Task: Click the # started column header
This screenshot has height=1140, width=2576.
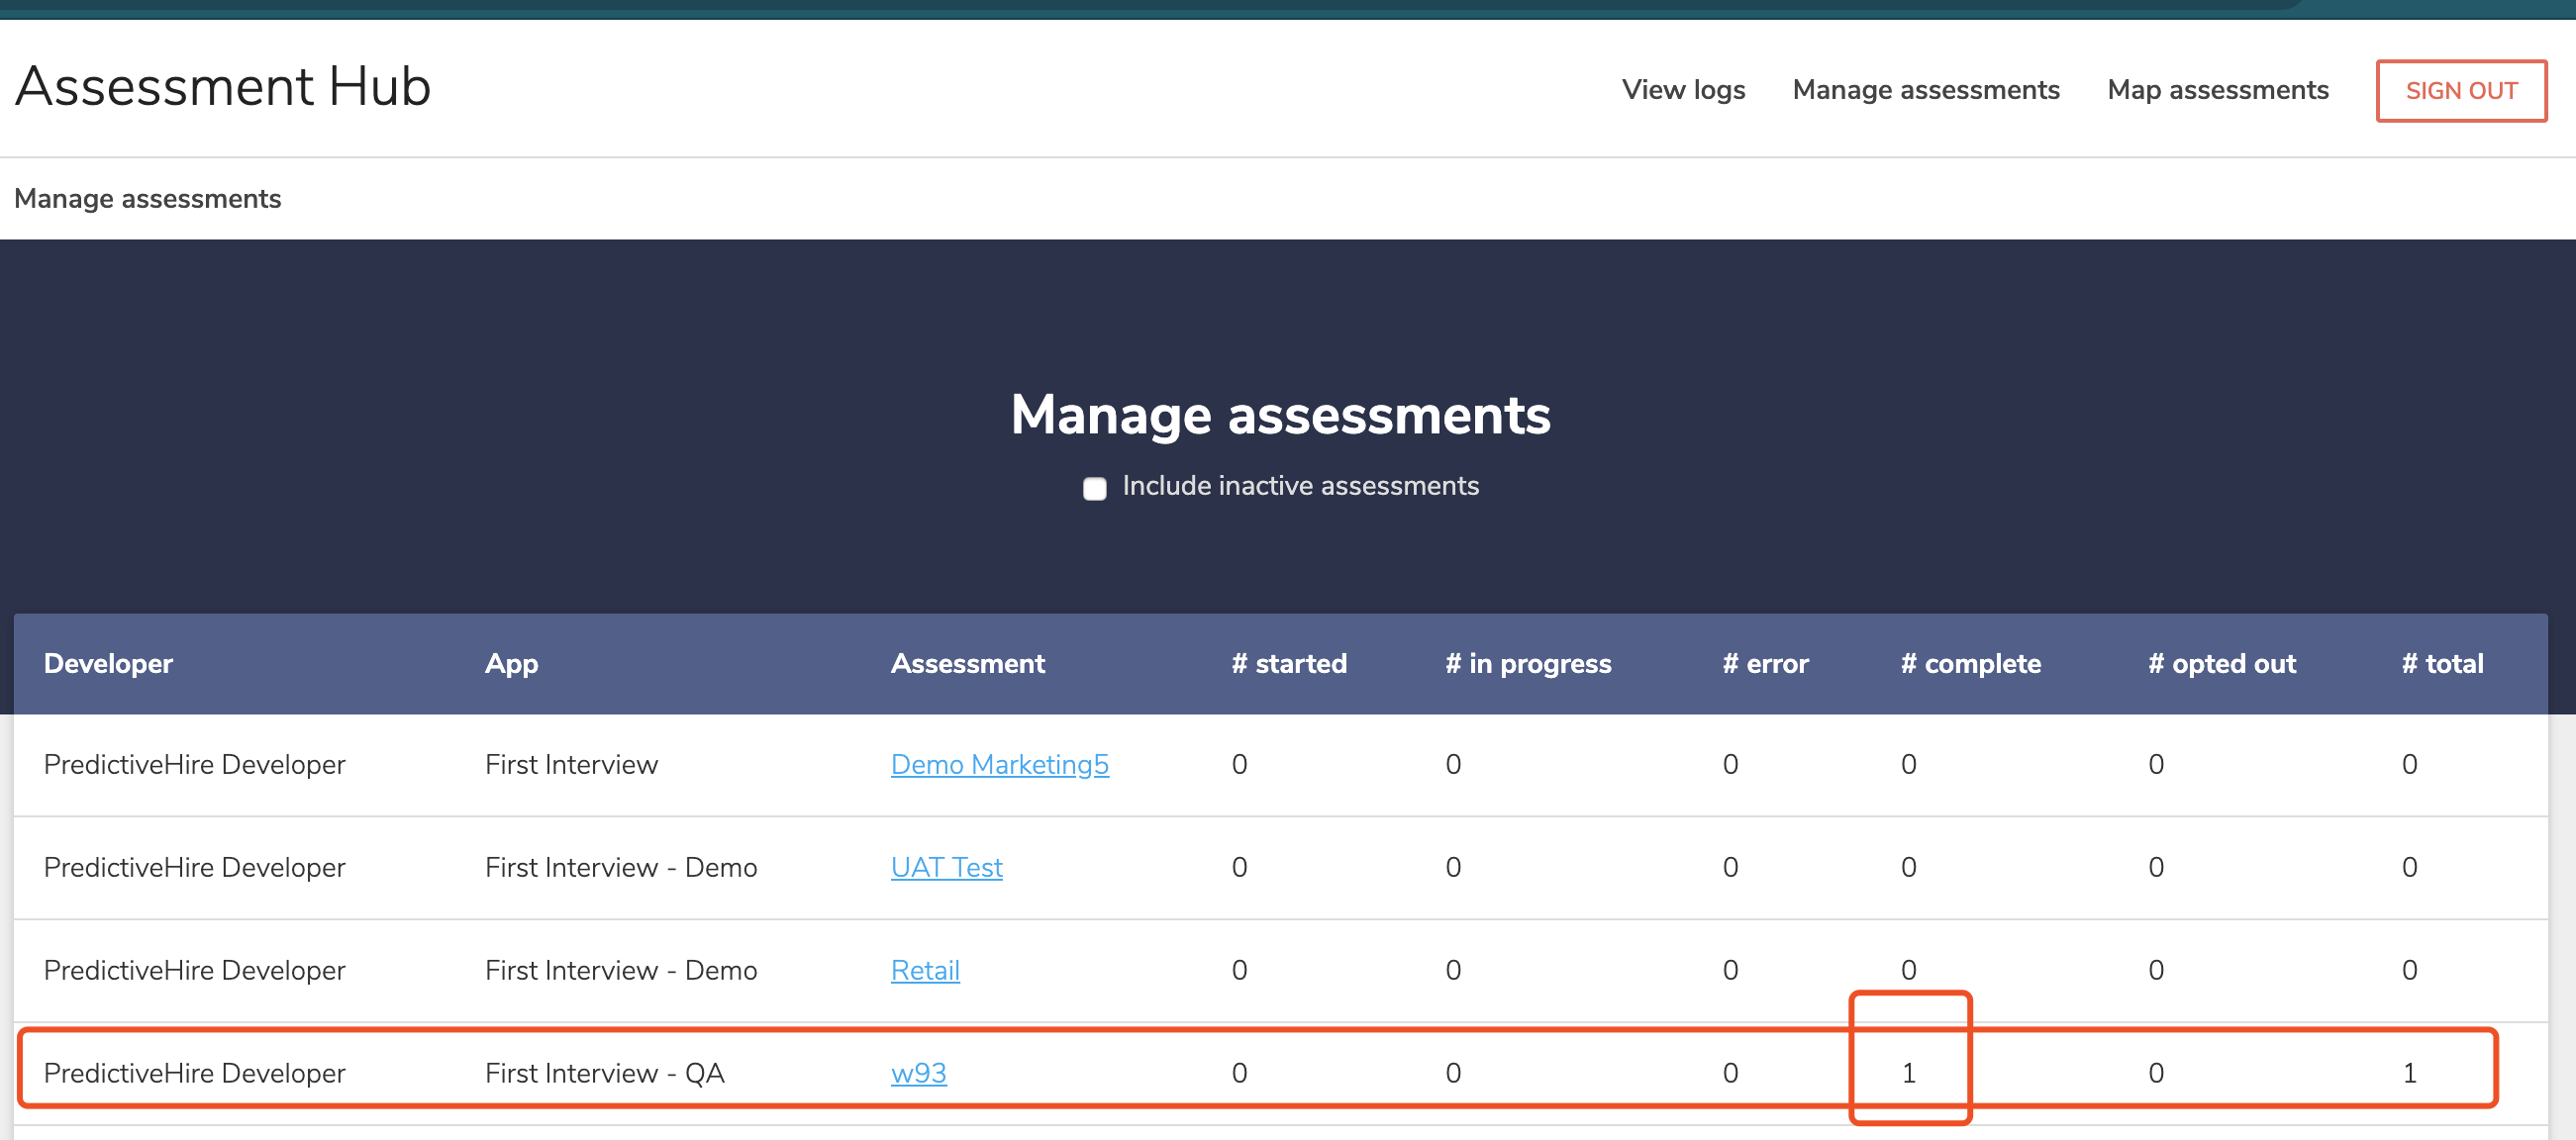Action: (1289, 663)
